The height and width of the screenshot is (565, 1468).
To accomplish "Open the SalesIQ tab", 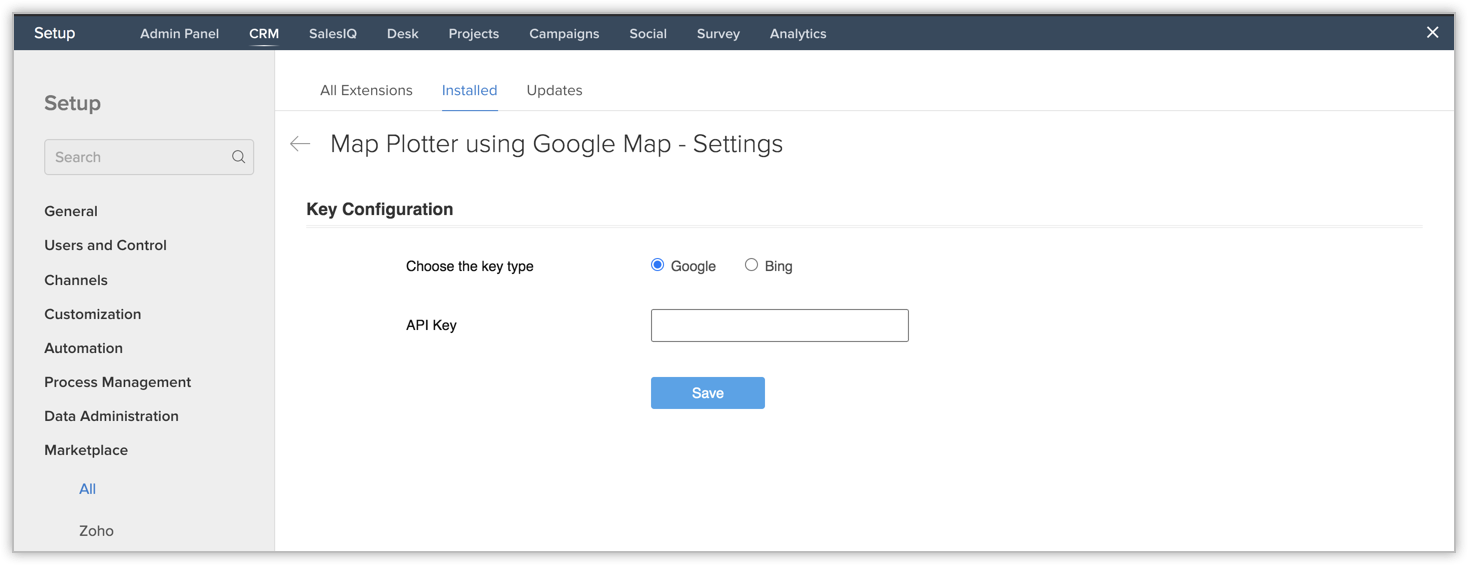I will pyautogui.click(x=333, y=33).
